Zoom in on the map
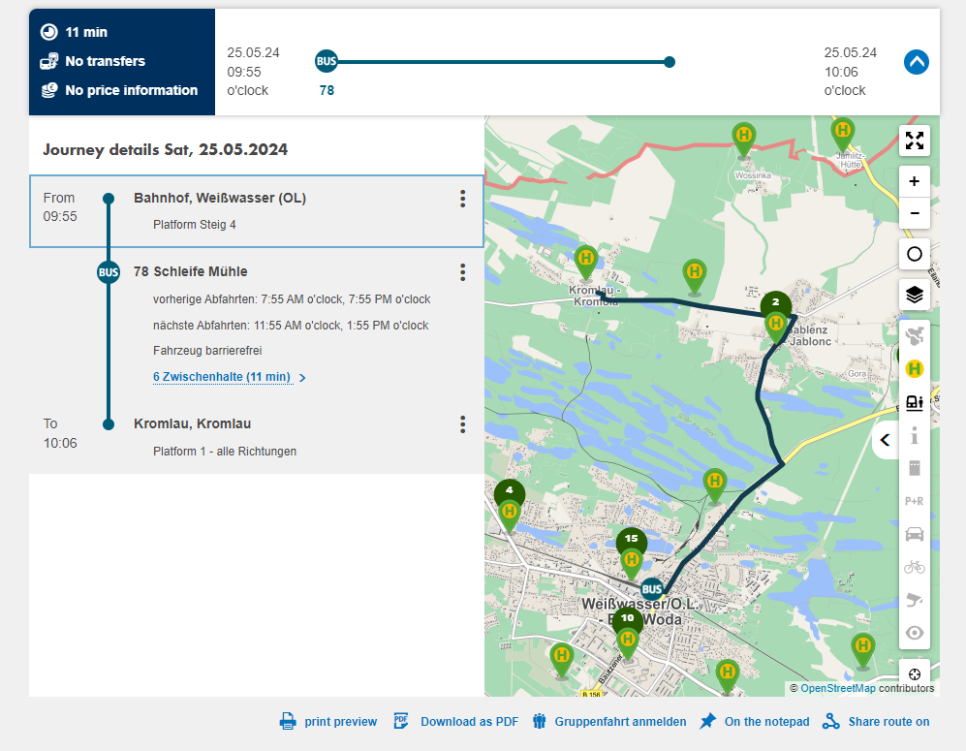 click(914, 181)
